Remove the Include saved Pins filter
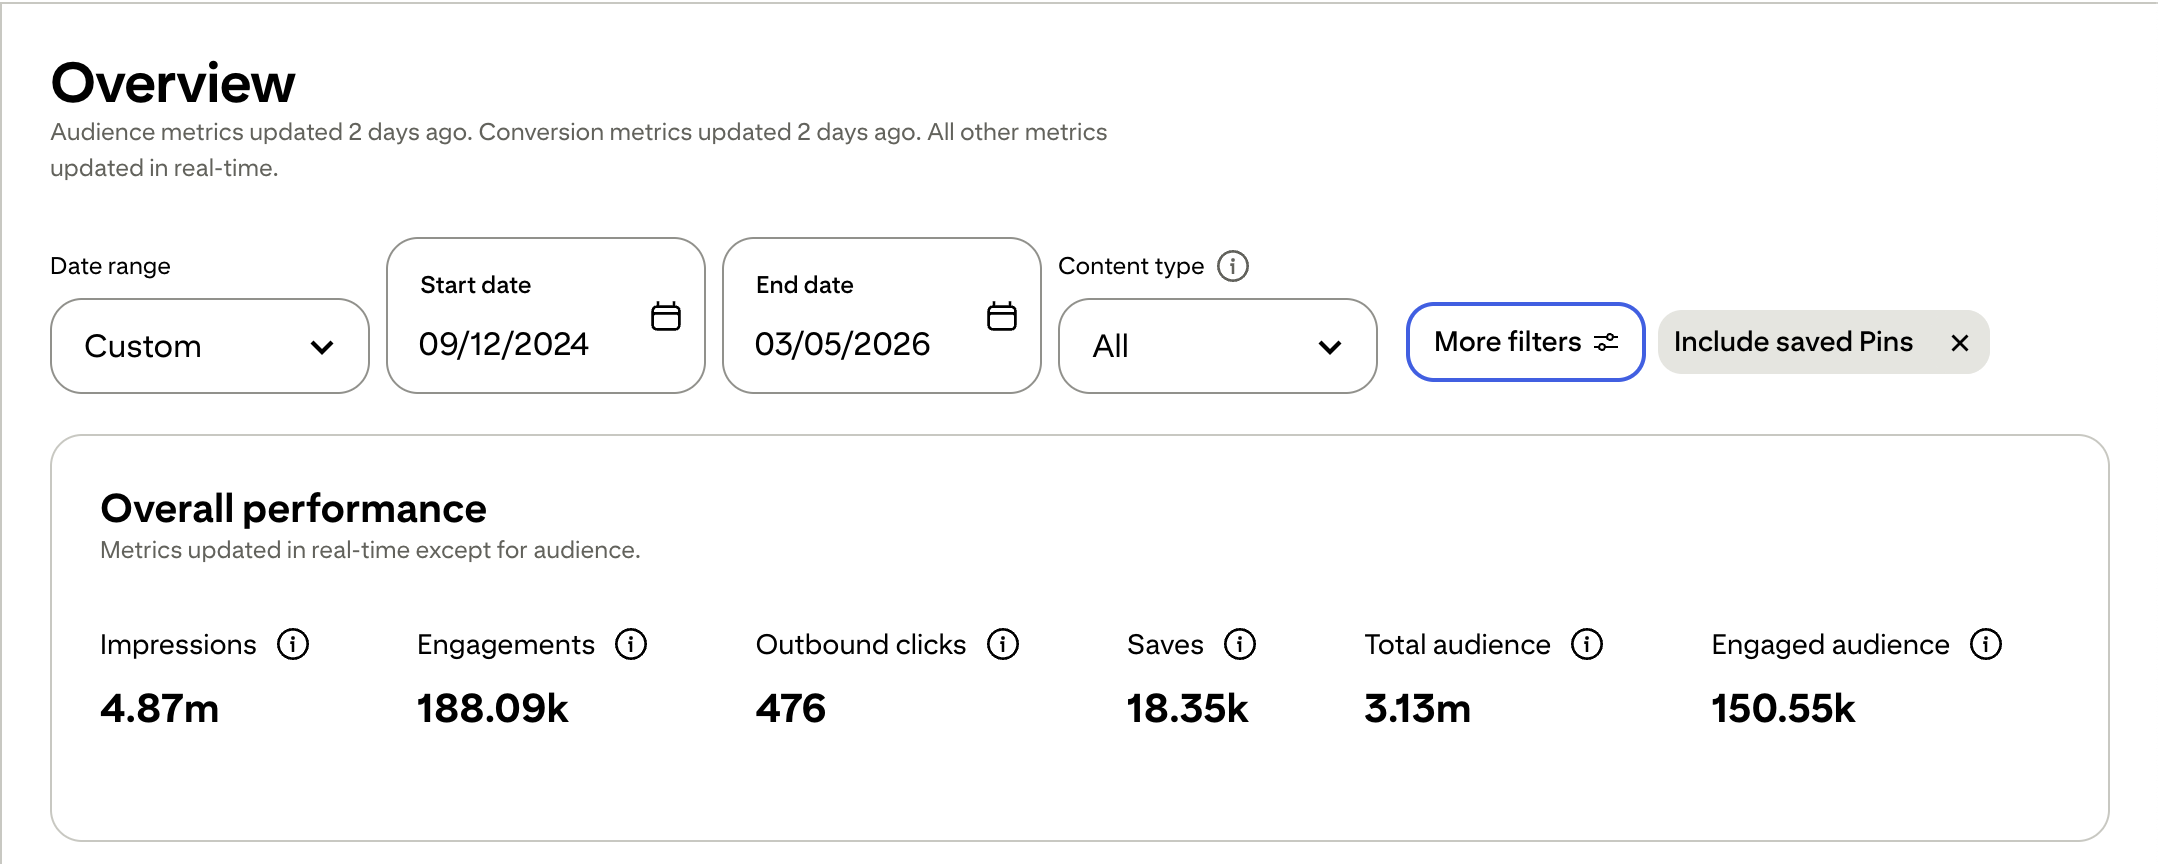2158x864 pixels. [1960, 343]
